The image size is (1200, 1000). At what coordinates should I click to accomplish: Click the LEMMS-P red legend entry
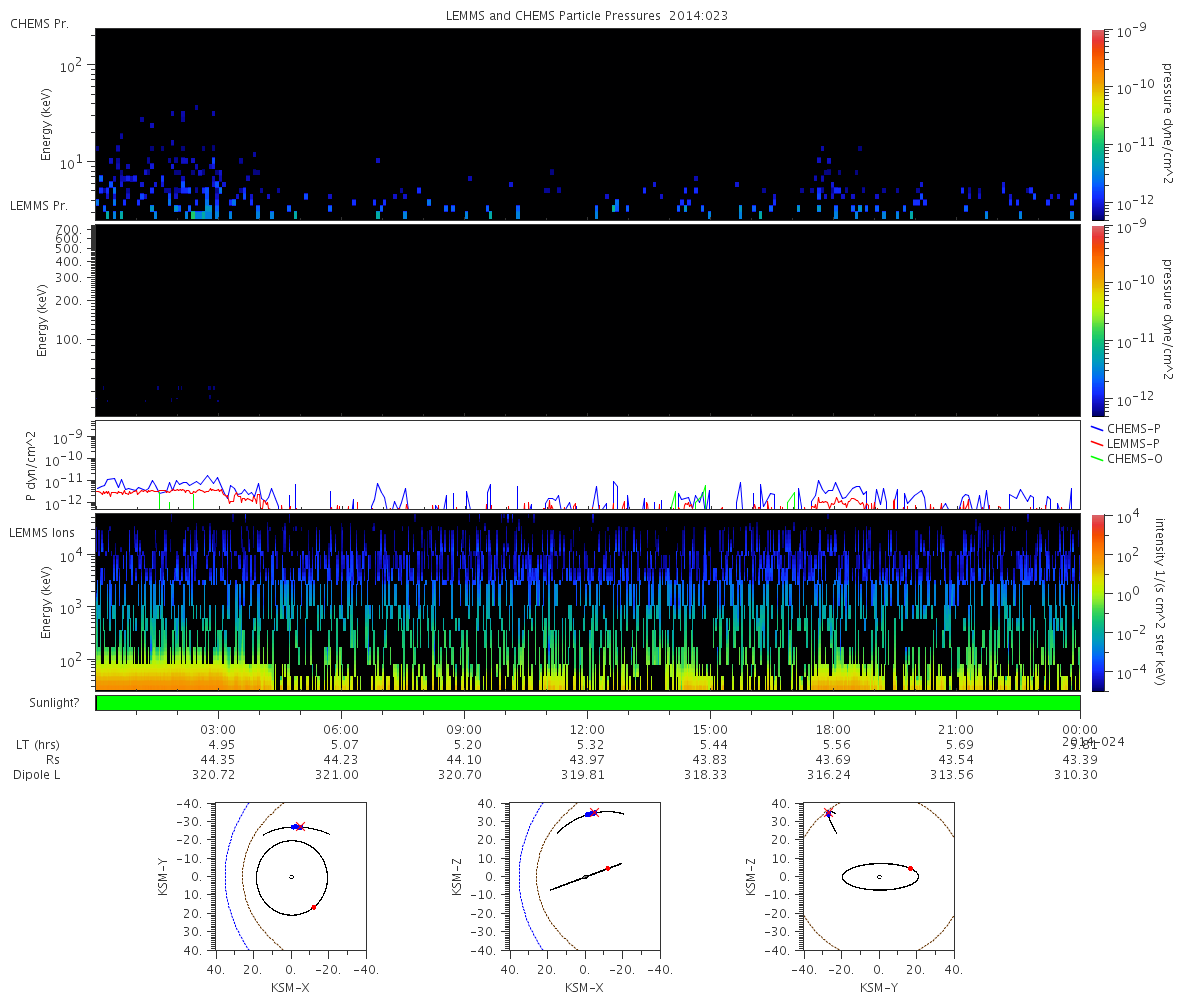(1133, 443)
